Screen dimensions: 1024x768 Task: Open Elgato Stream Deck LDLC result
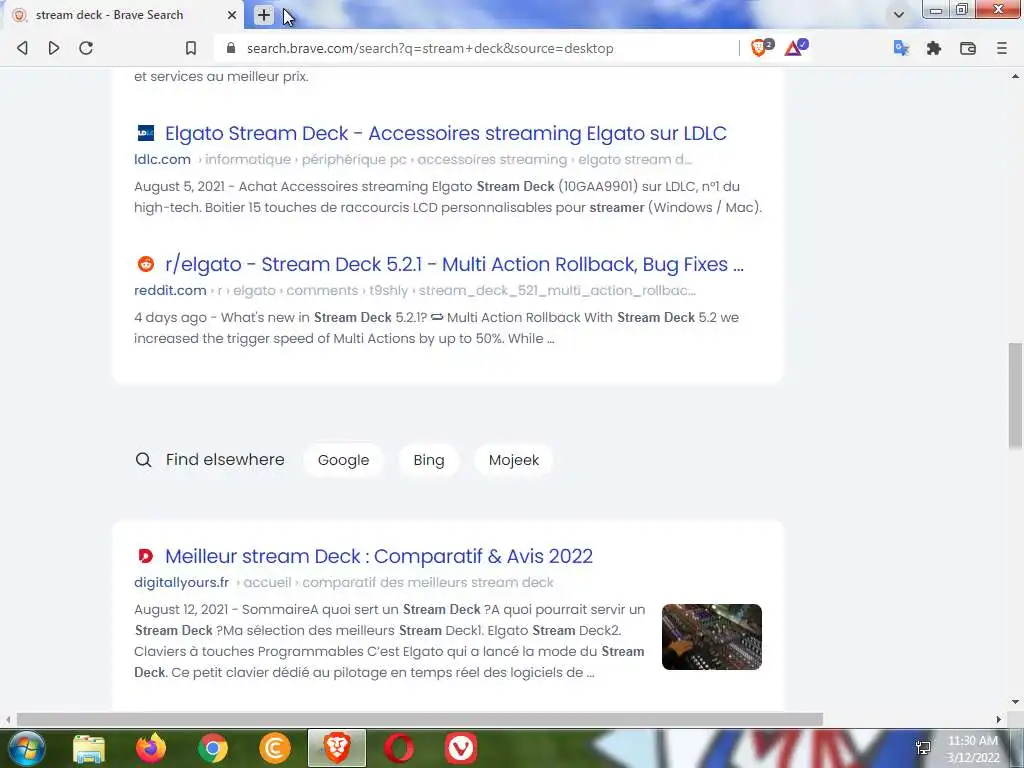[x=445, y=133]
